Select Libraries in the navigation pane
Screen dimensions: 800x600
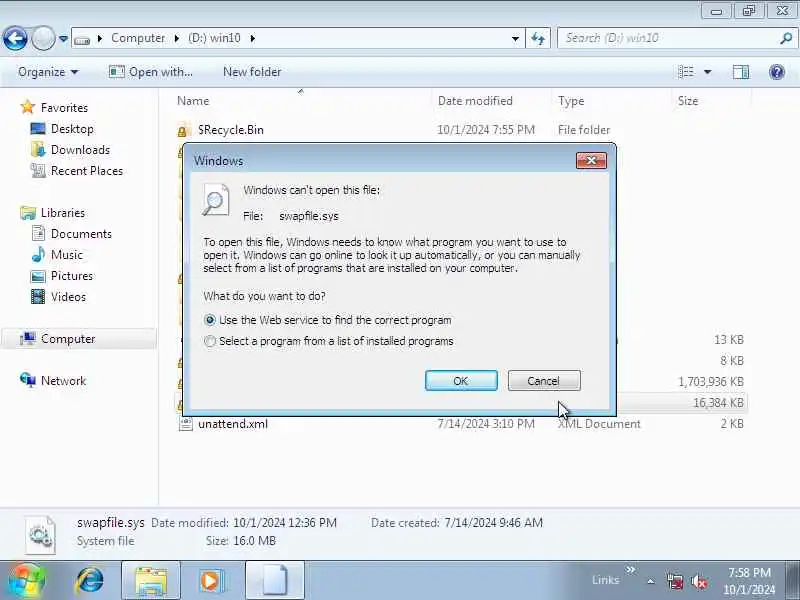coord(63,213)
